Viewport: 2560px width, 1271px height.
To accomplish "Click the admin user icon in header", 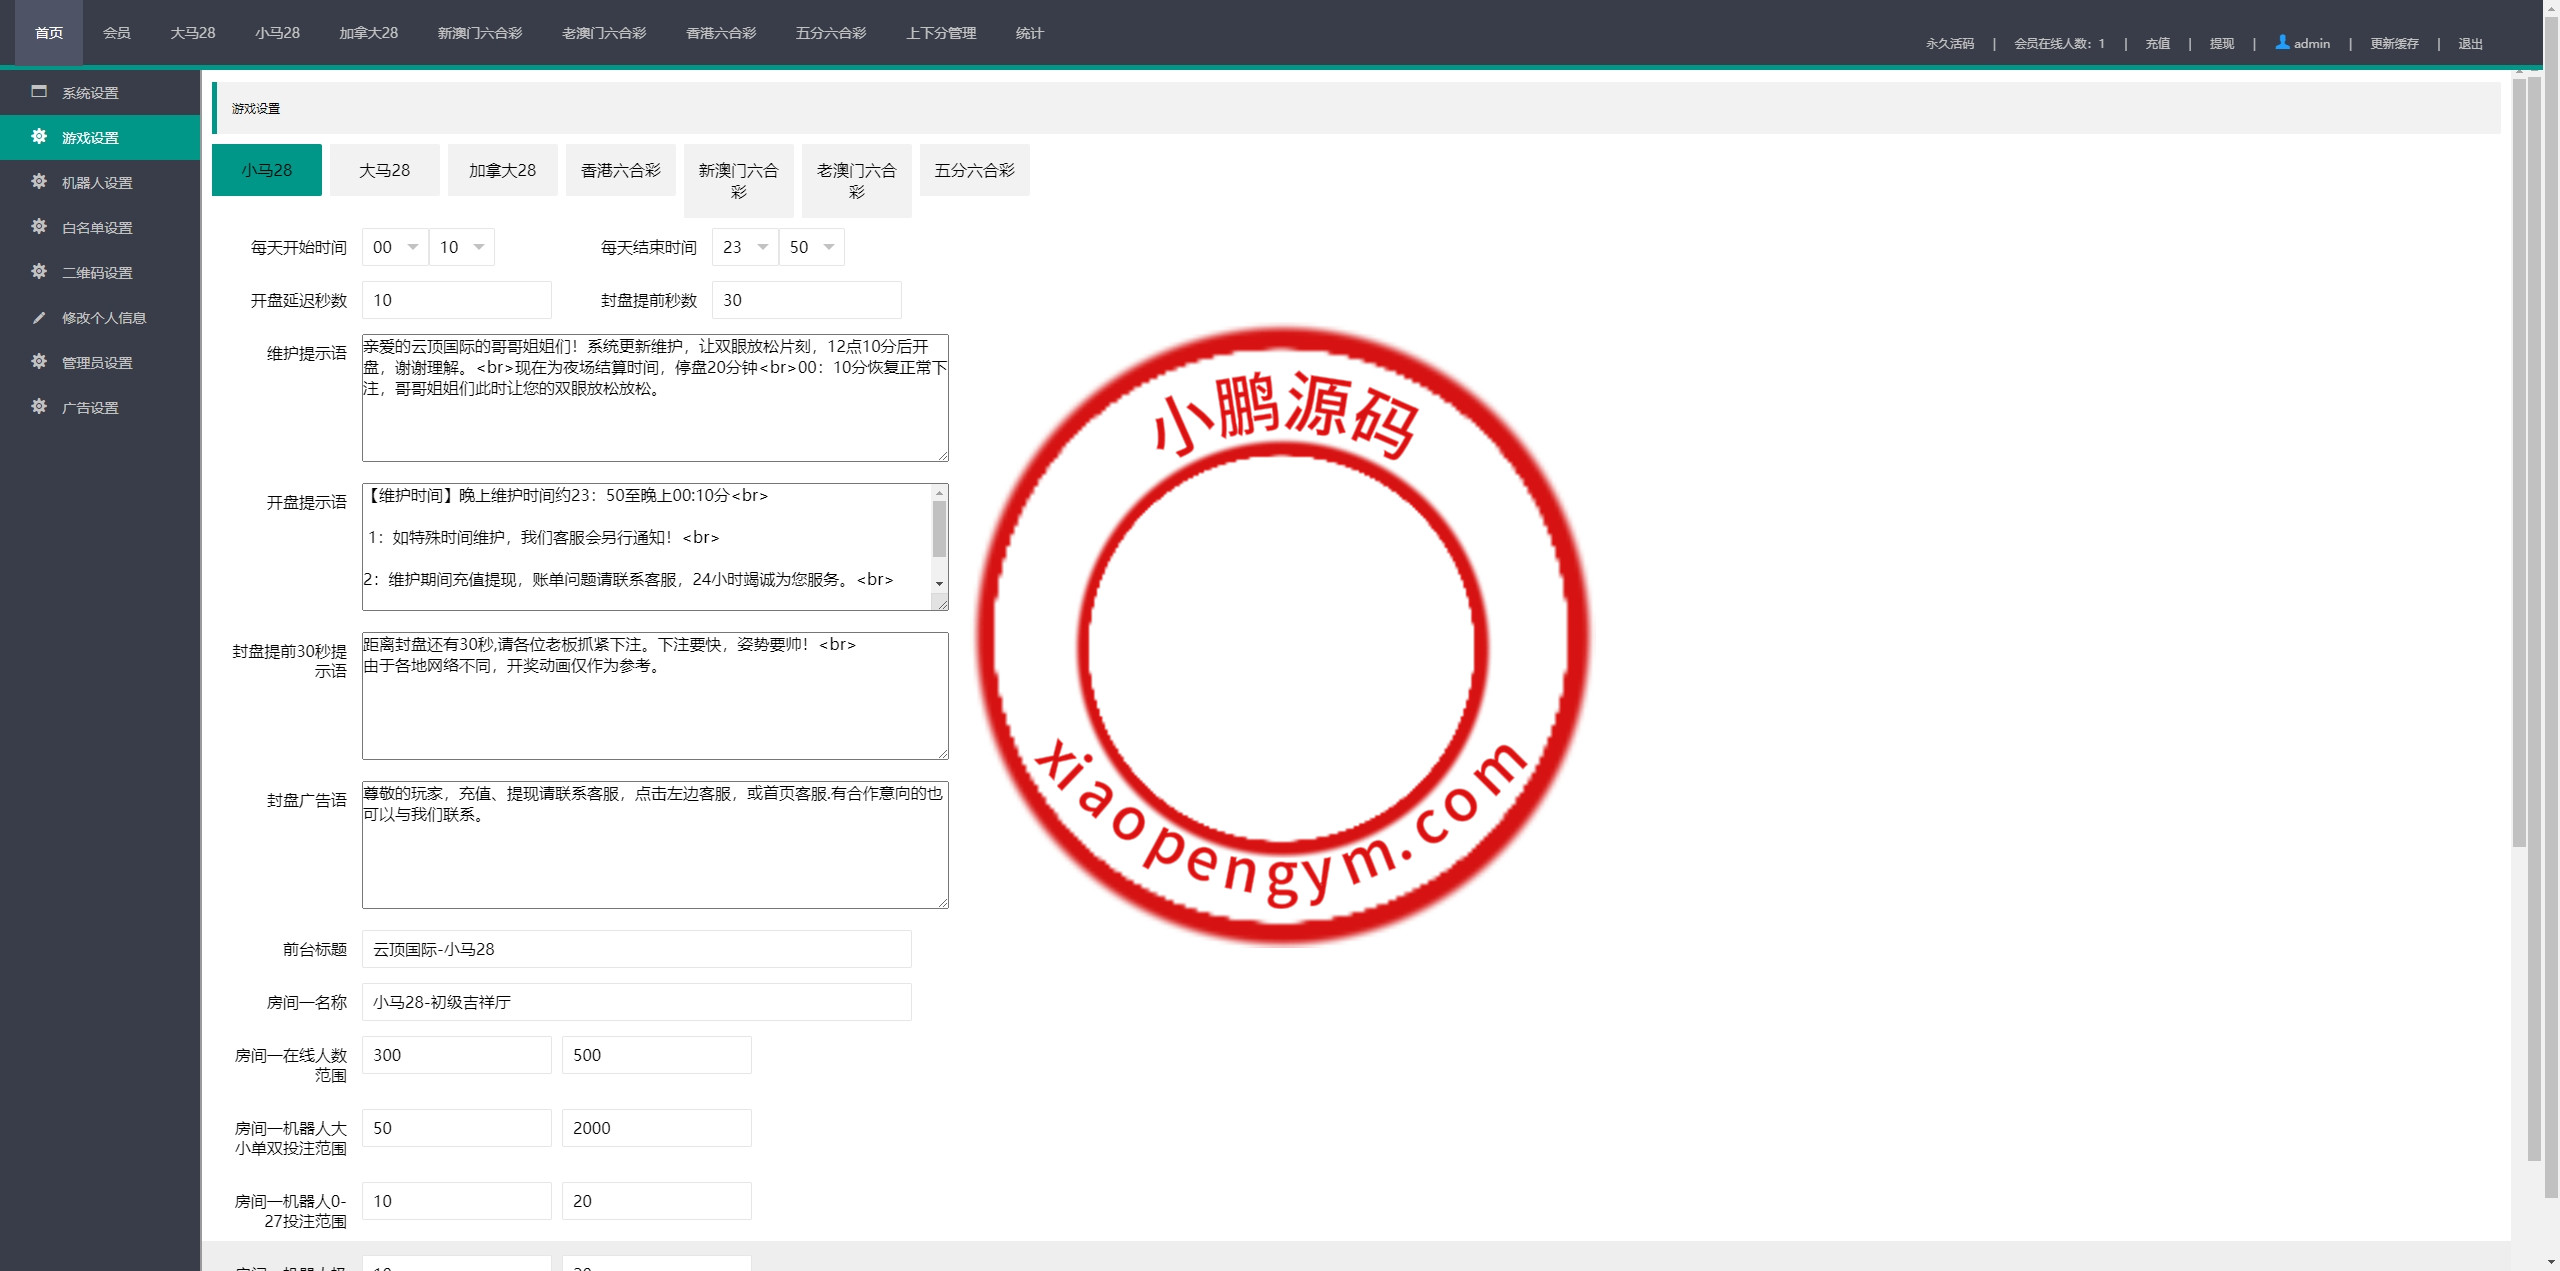I will [x=2282, y=42].
